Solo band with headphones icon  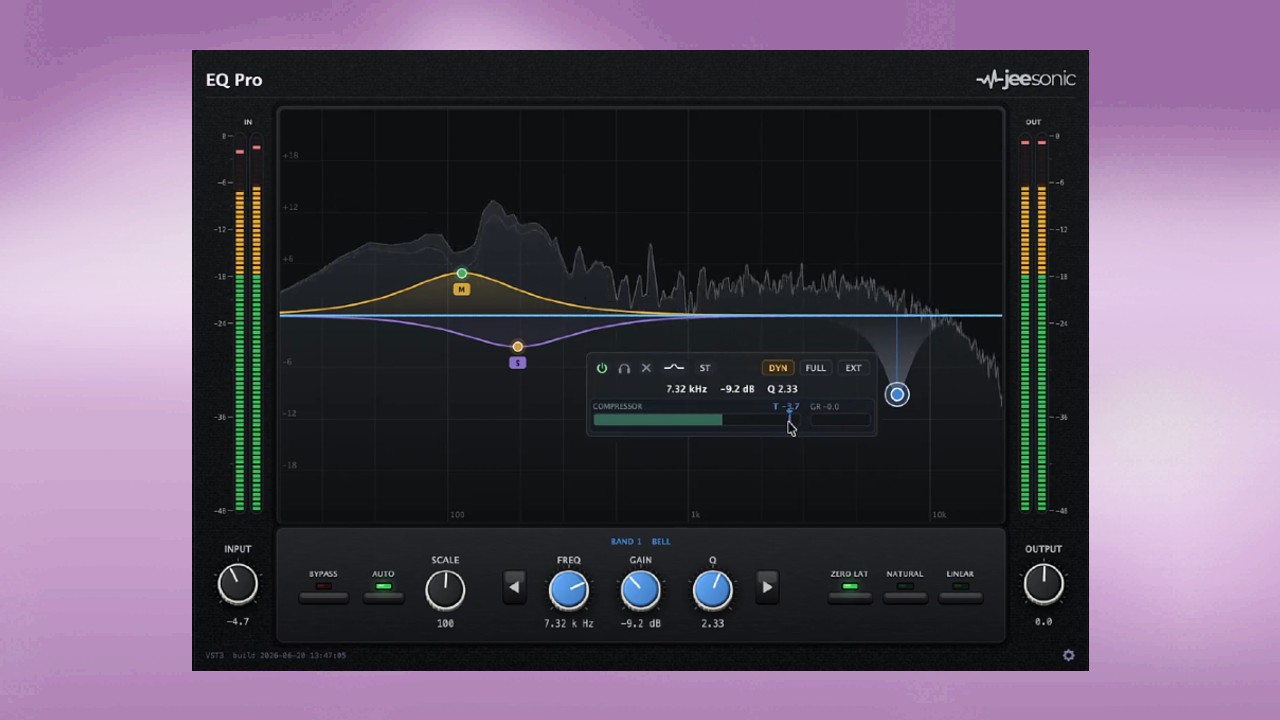624,368
